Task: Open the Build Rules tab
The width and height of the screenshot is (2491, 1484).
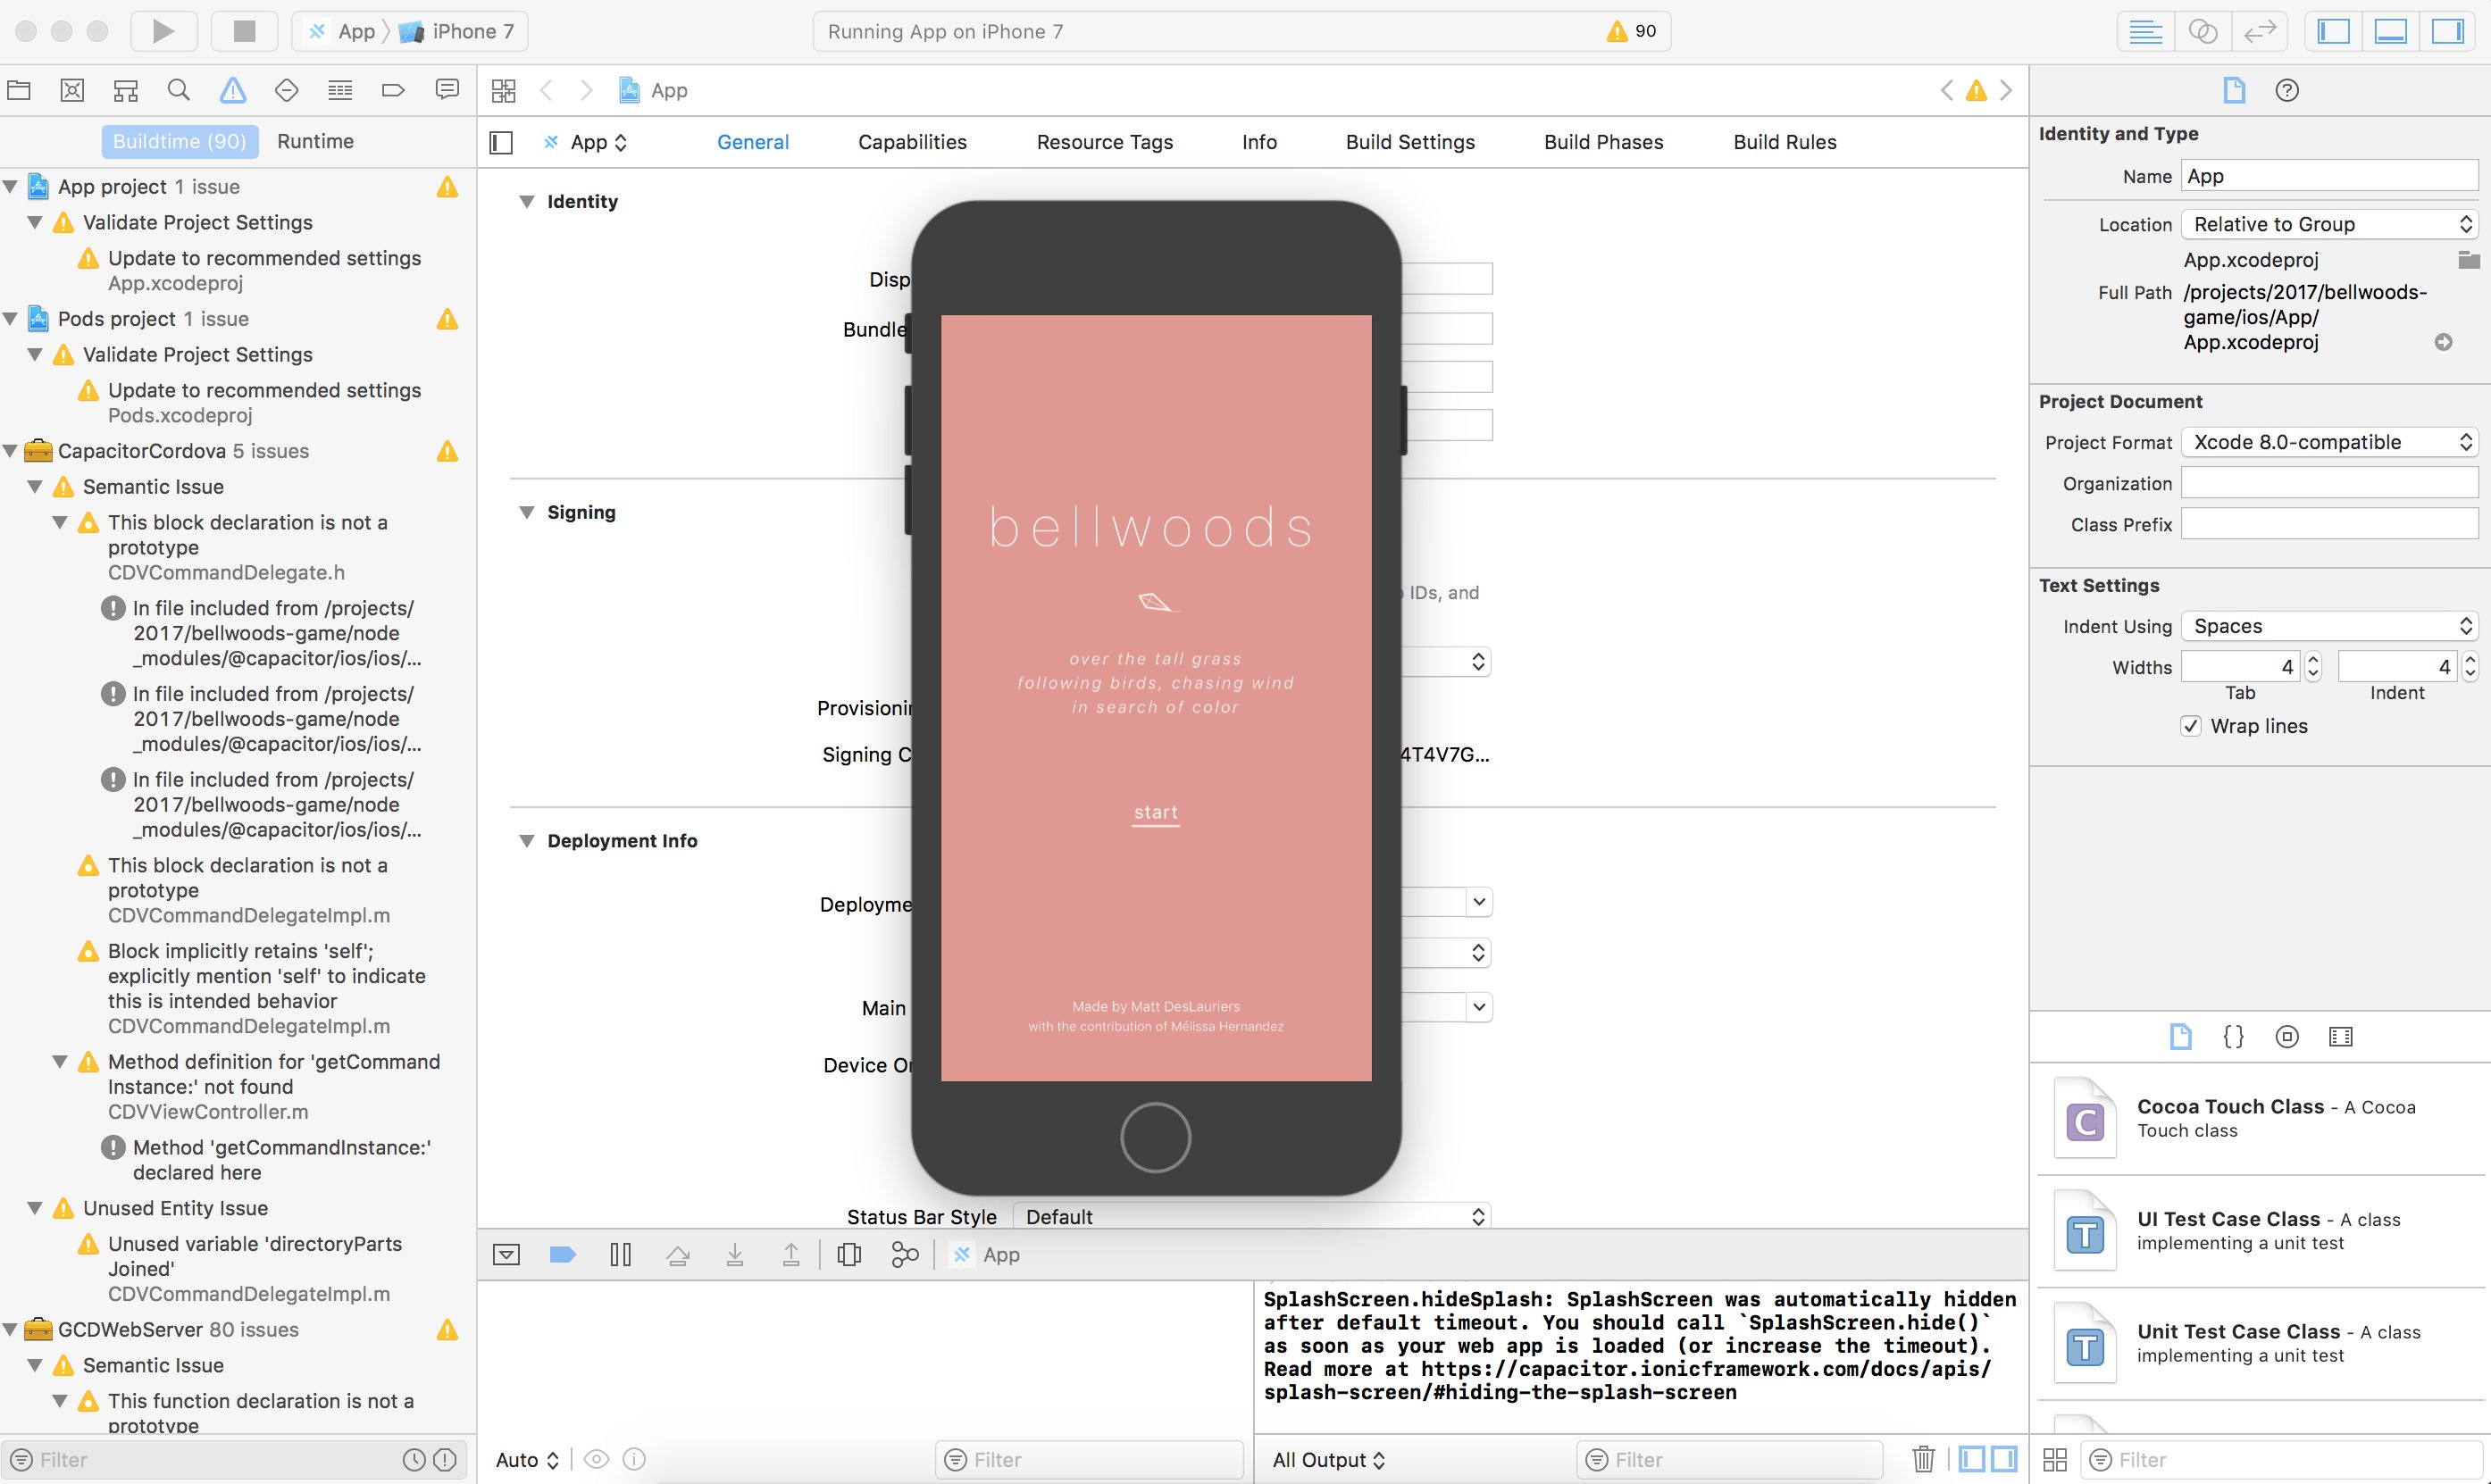Action: tap(1785, 142)
